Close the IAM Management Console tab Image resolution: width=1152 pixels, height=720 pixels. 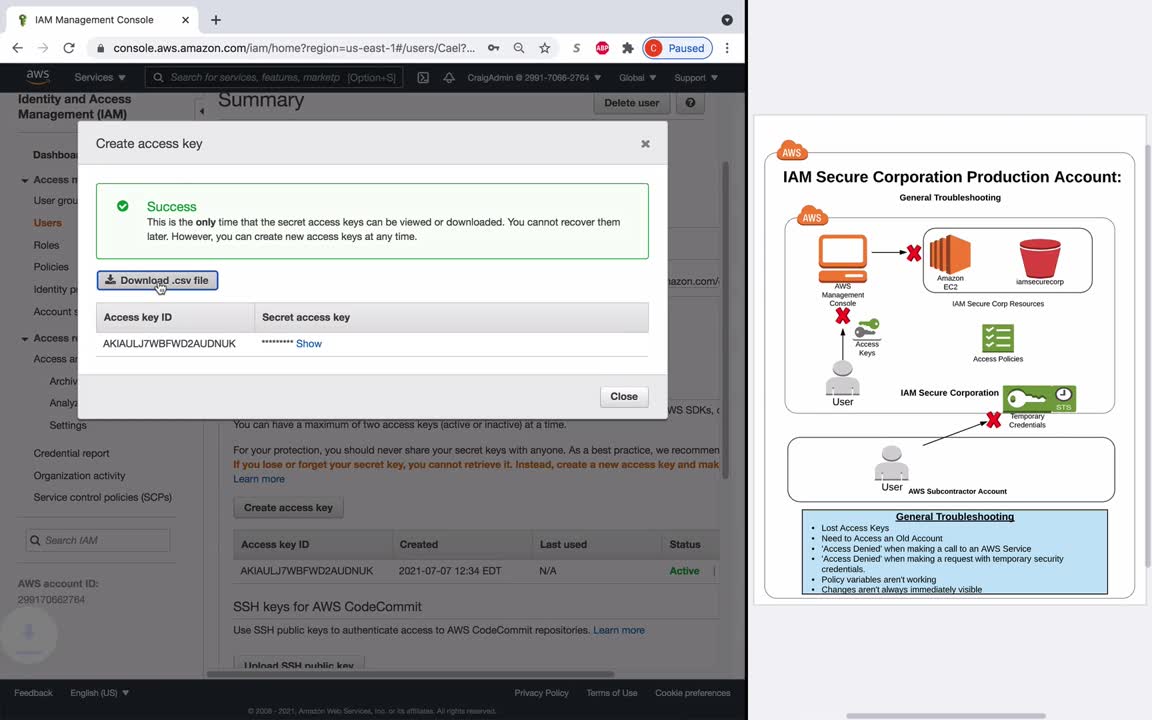pos(185,20)
